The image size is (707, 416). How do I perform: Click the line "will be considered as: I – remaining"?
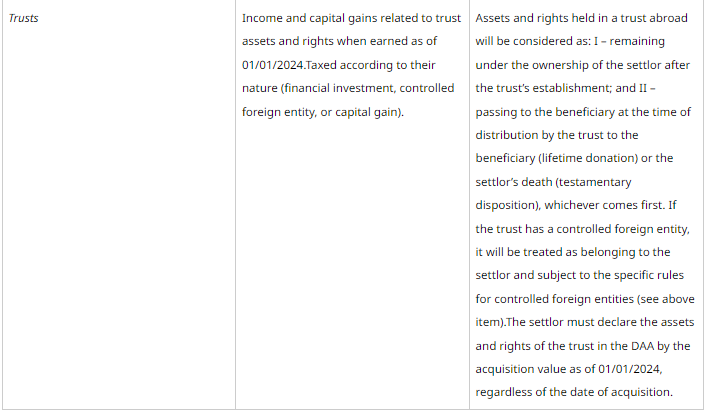pos(570,42)
